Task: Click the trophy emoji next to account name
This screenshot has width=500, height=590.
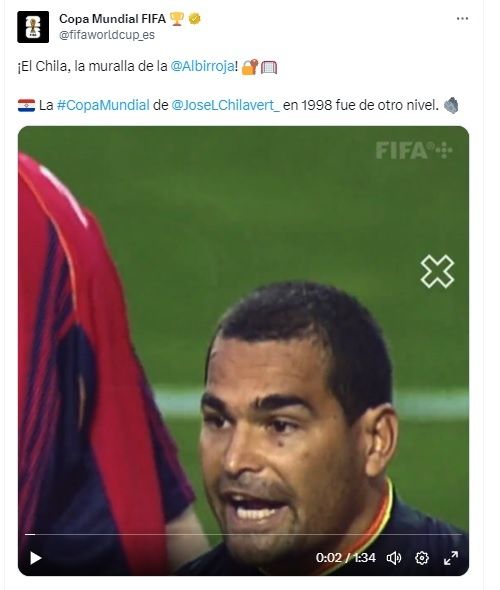Action: pyautogui.click(x=177, y=18)
